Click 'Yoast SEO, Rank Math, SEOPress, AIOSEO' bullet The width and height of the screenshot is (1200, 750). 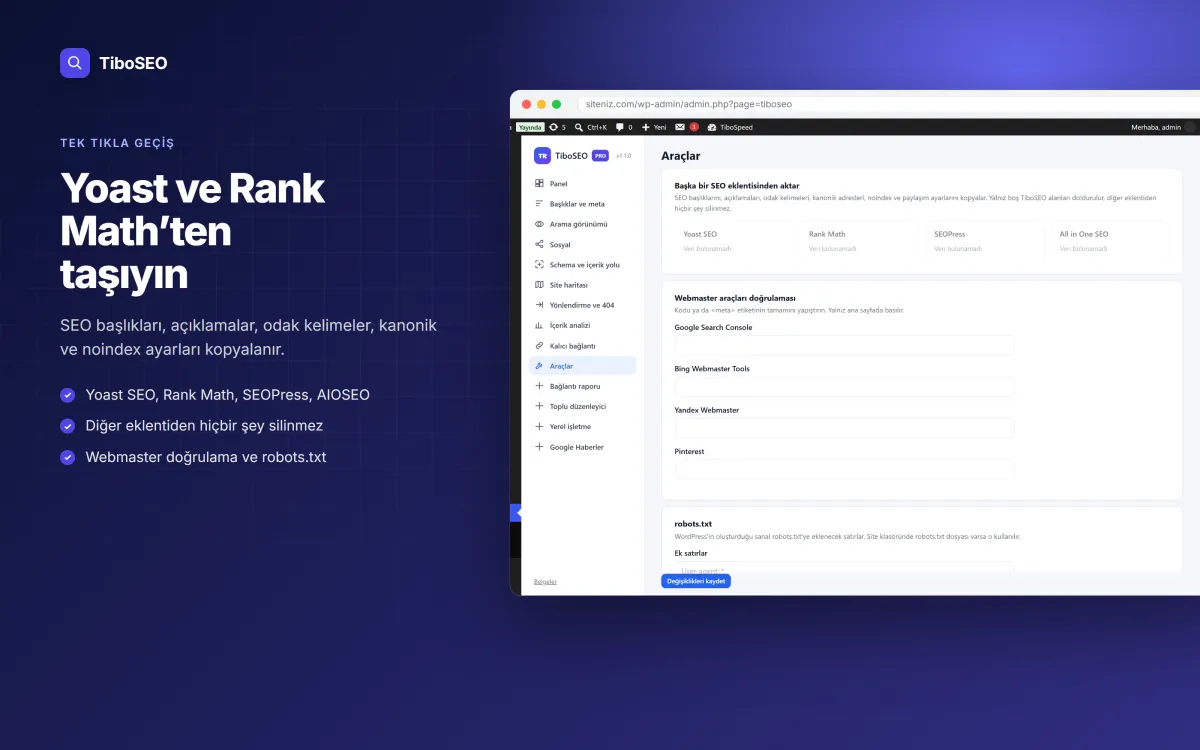pos(228,395)
